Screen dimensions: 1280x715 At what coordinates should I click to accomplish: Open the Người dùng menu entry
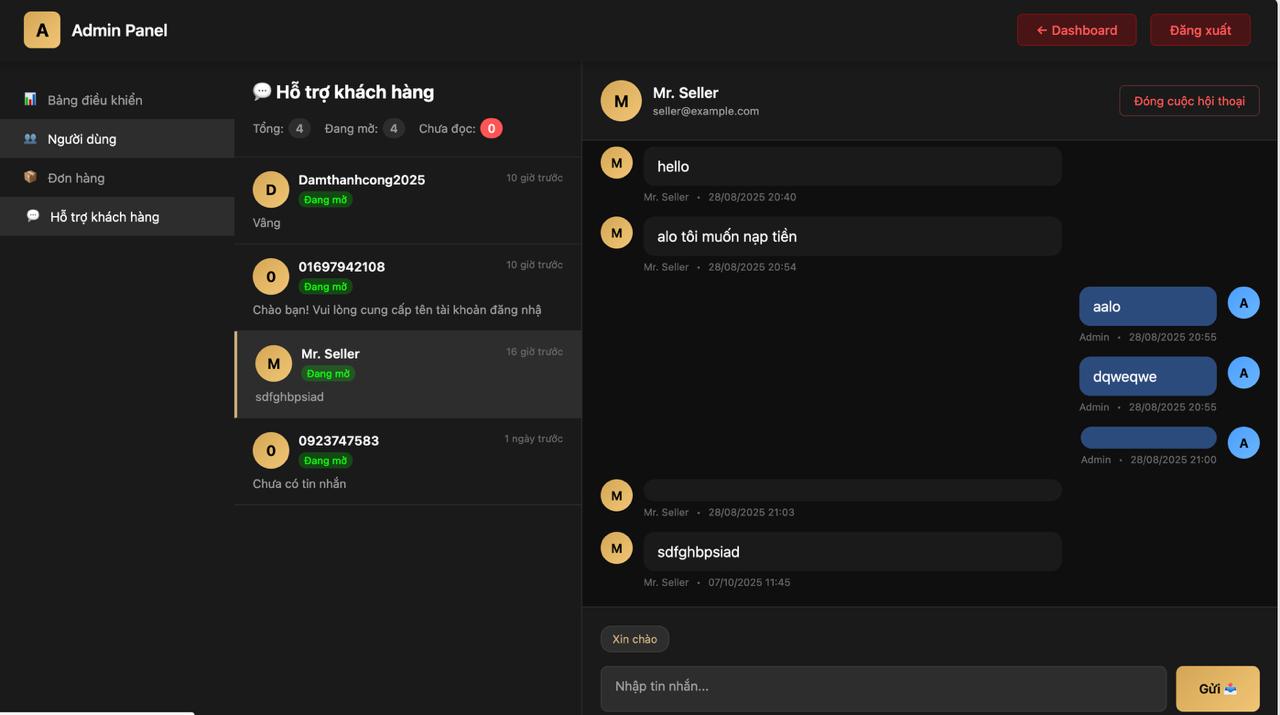pyautogui.click(x=82, y=139)
